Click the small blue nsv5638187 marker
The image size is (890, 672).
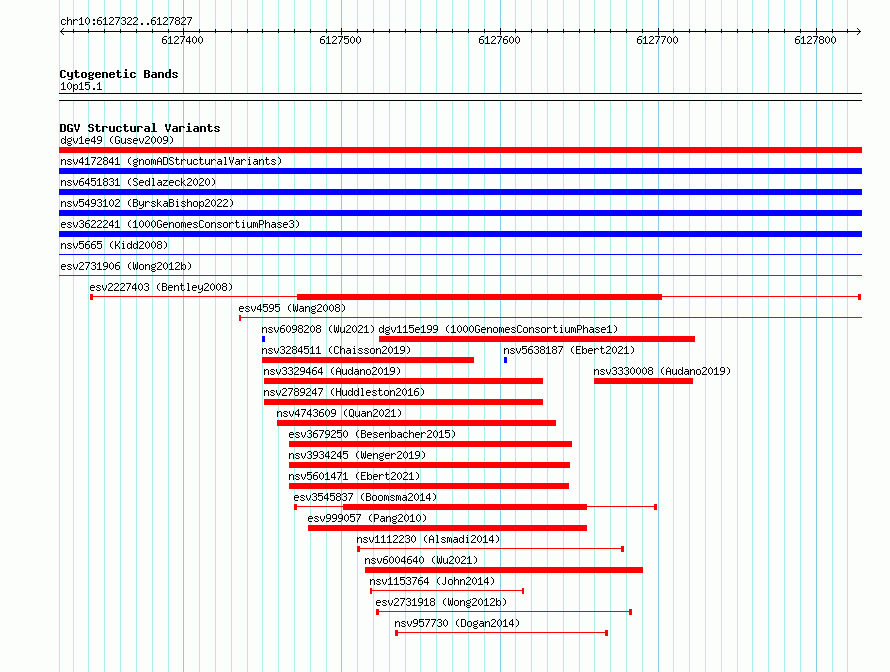505,360
